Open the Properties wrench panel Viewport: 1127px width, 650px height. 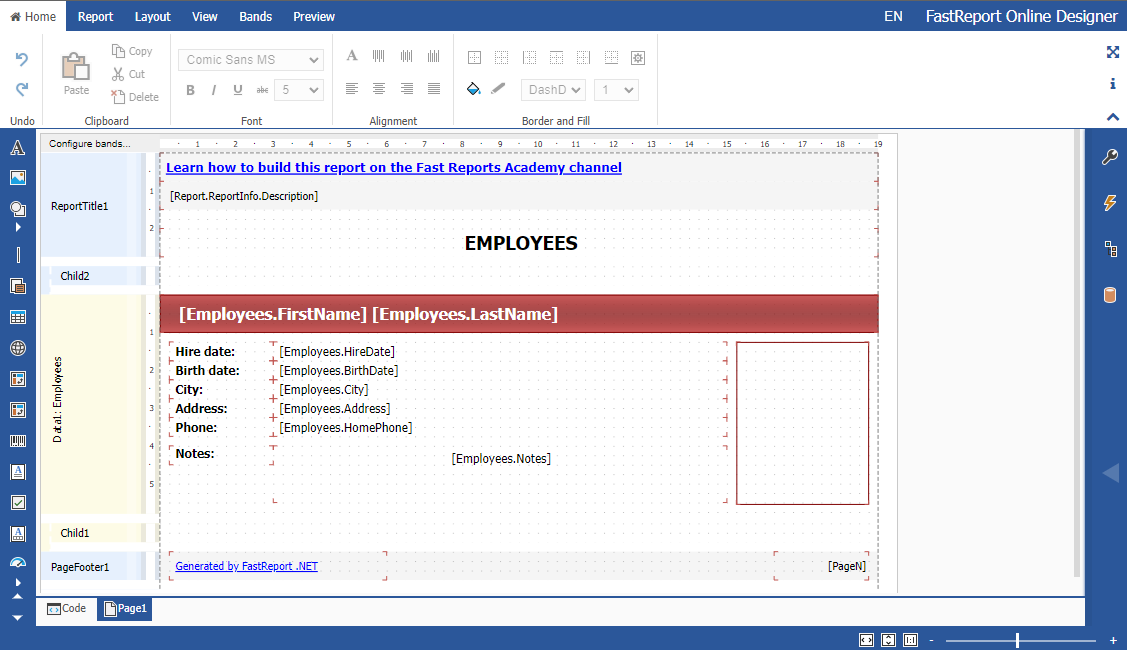[1109, 157]
